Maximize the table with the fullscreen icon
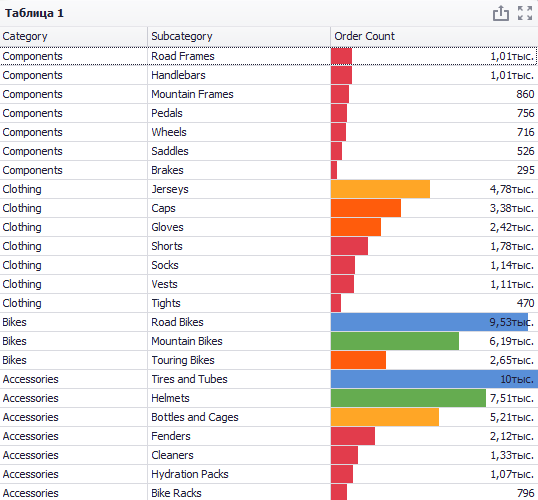The height and width of the screenshot is (500, 538). pos(525,13)
